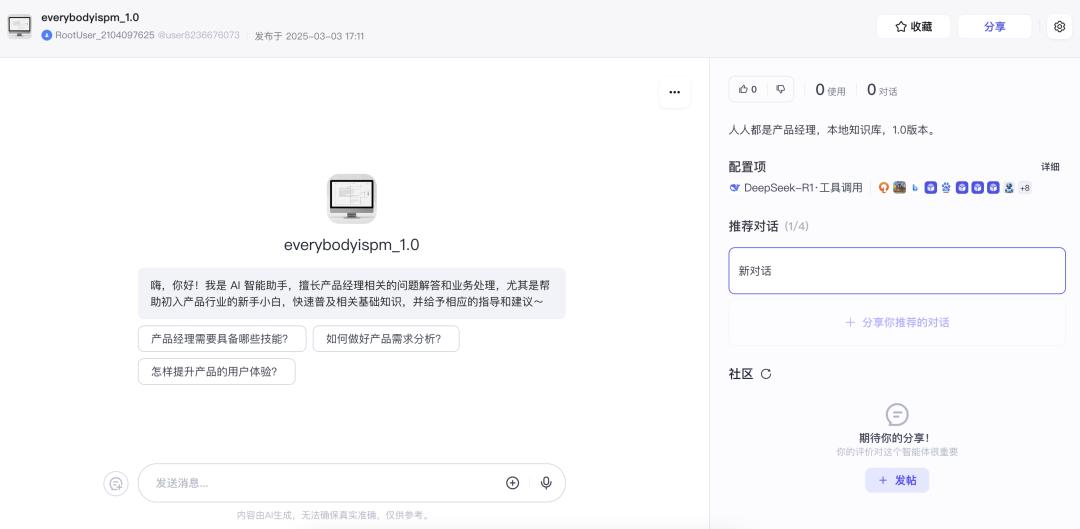Image resolution: width=1080 pixels, height=529 pixels.
Task: Click the person figure plugin icon
Action: (1009, 187)
